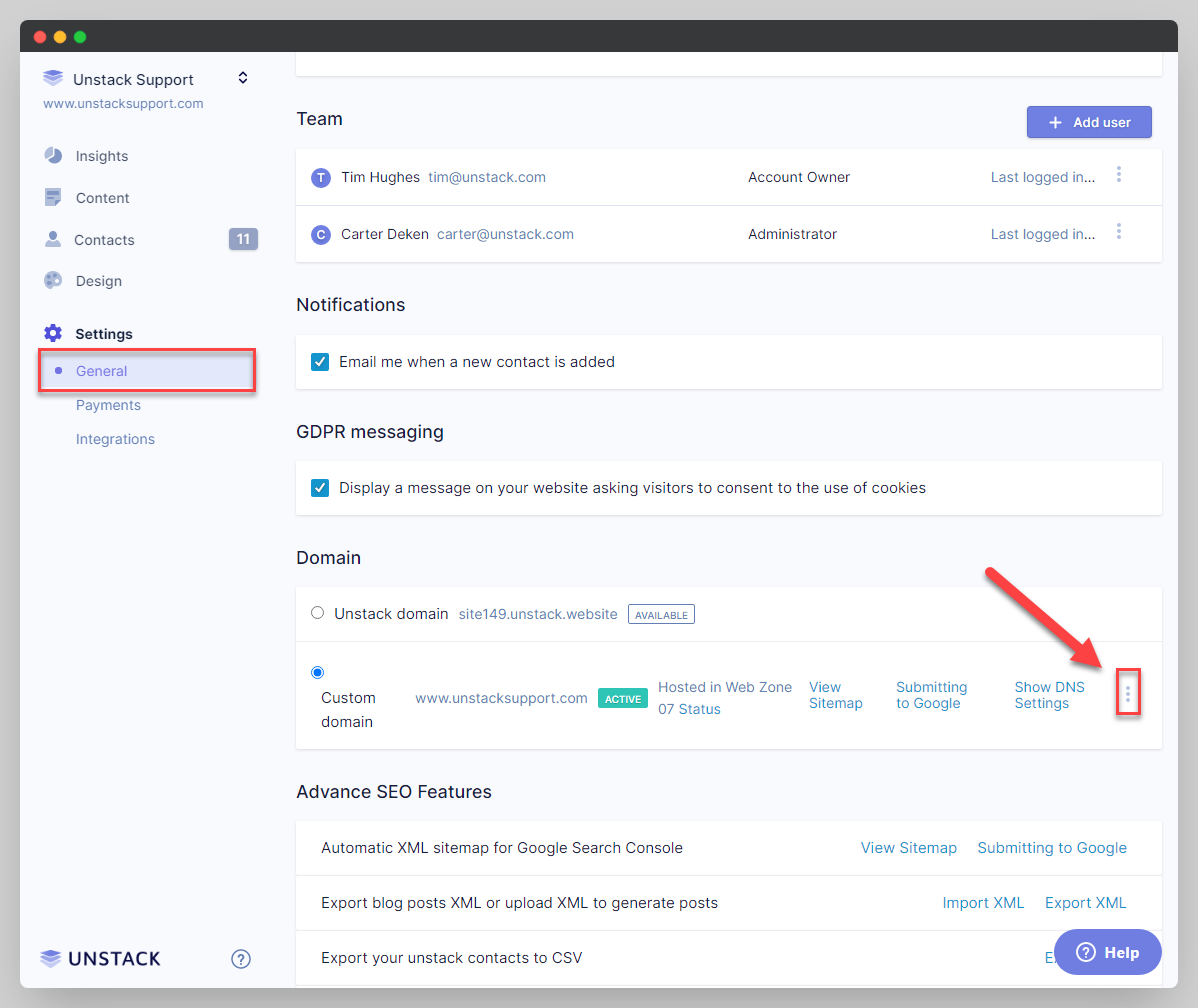Open the floating Help chat button
This screenshot has width=1198, height=1008.
point(1107,952)
